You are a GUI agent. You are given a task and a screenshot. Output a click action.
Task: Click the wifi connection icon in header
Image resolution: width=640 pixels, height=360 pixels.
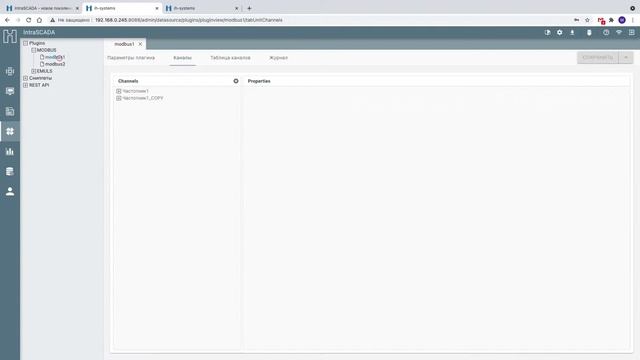619,32
